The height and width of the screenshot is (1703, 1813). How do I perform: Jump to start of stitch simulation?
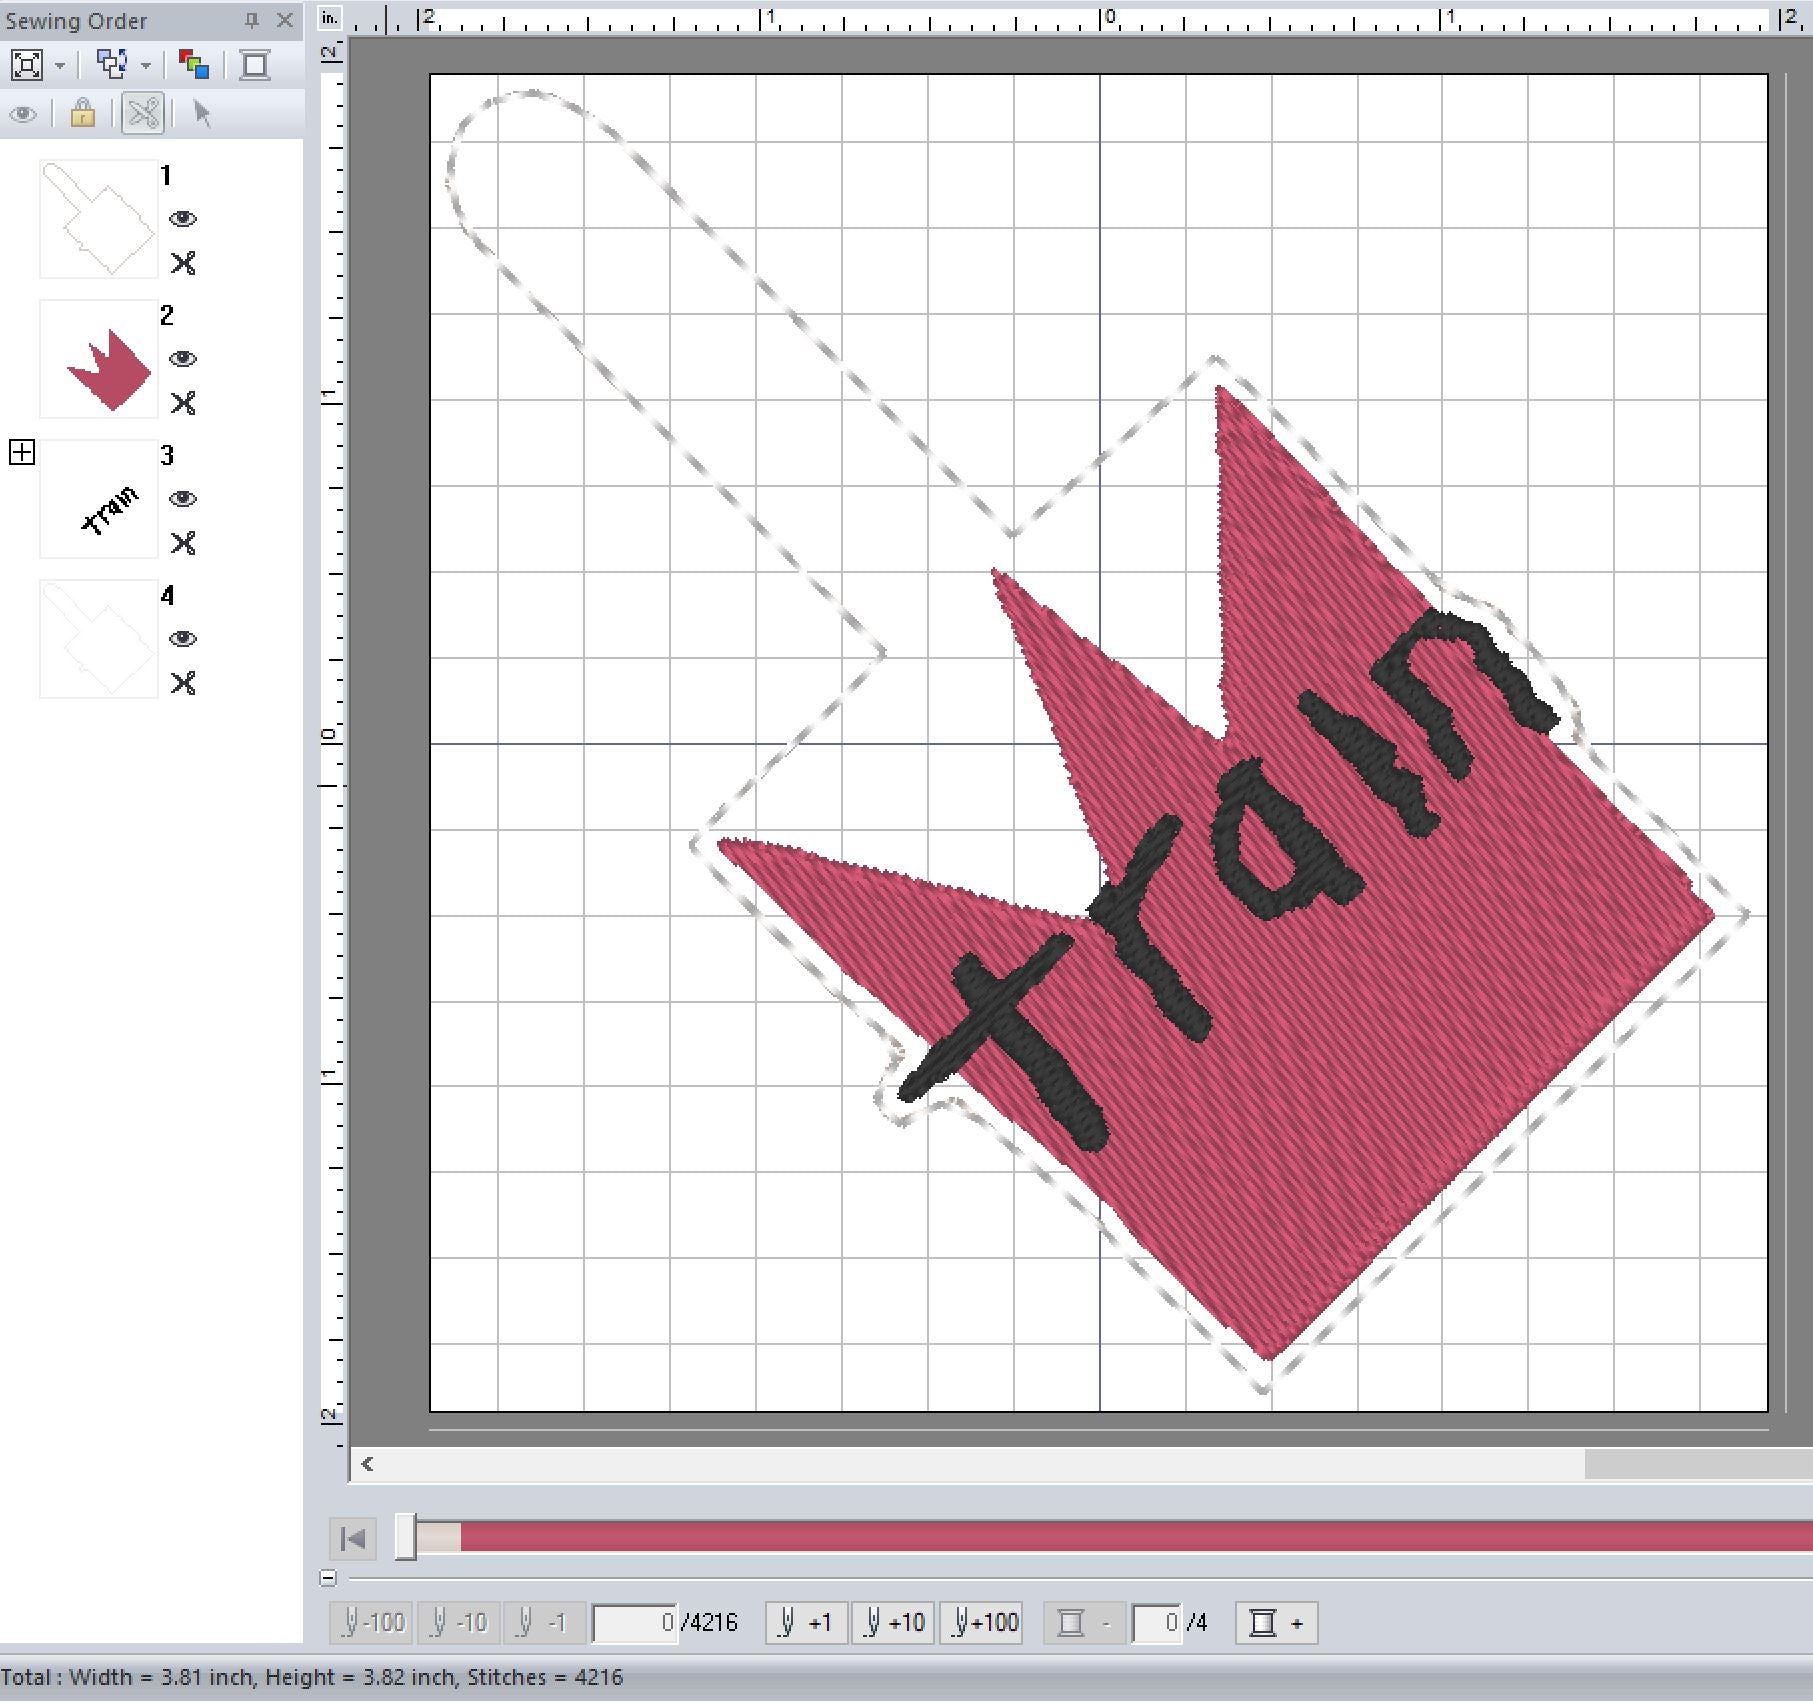(x=353, y=1538)
